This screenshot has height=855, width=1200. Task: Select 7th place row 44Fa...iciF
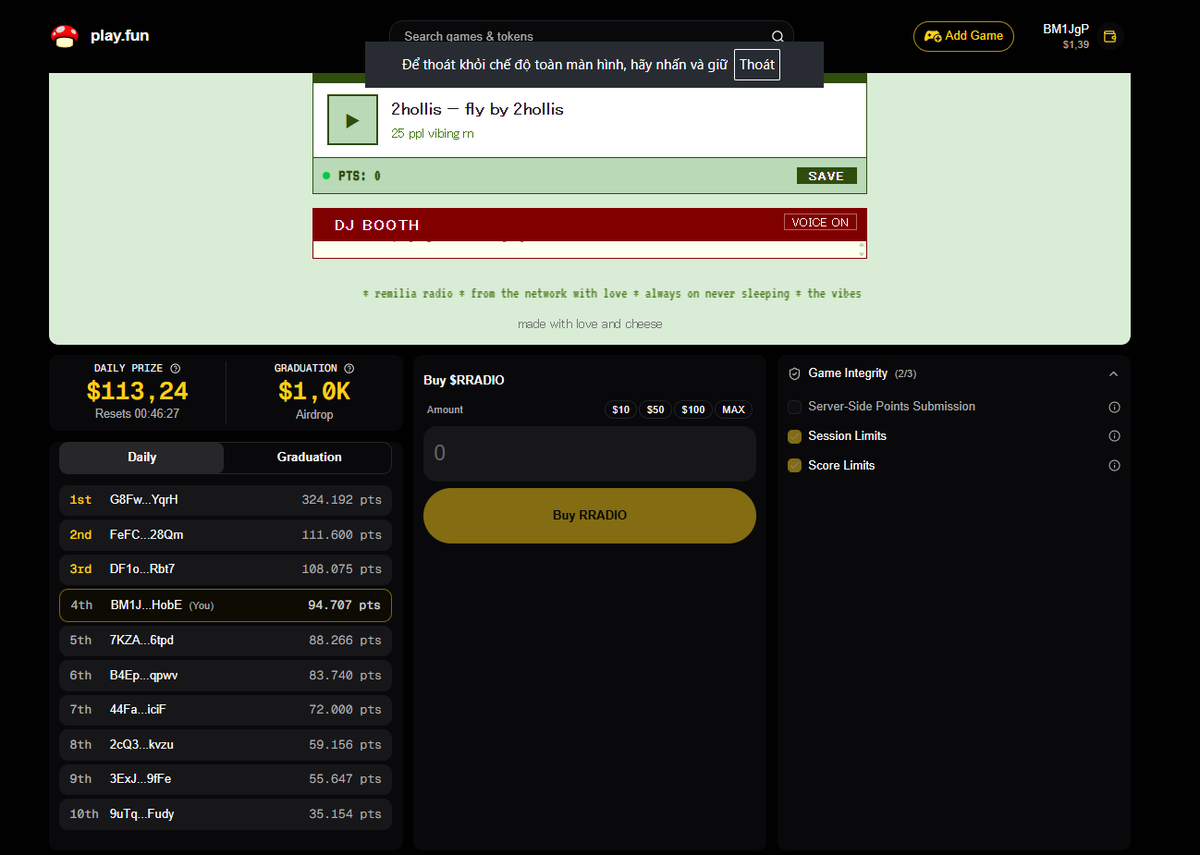(x=225, y=709)
